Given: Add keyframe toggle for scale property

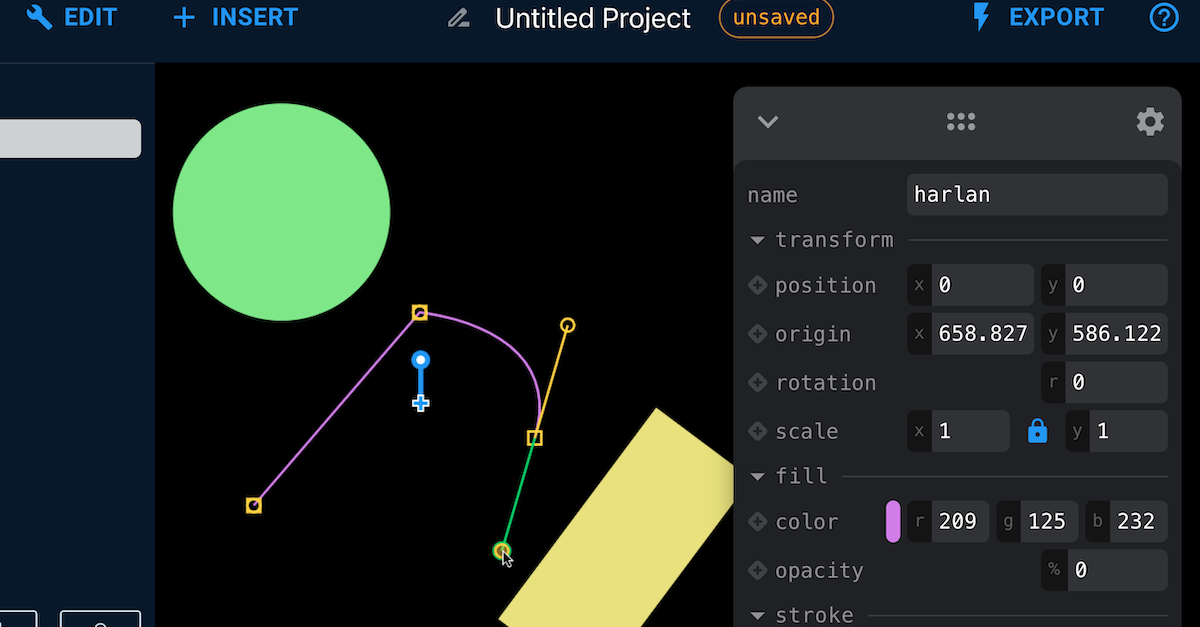Looking at the screenshot, I should (x=757, y=431).
